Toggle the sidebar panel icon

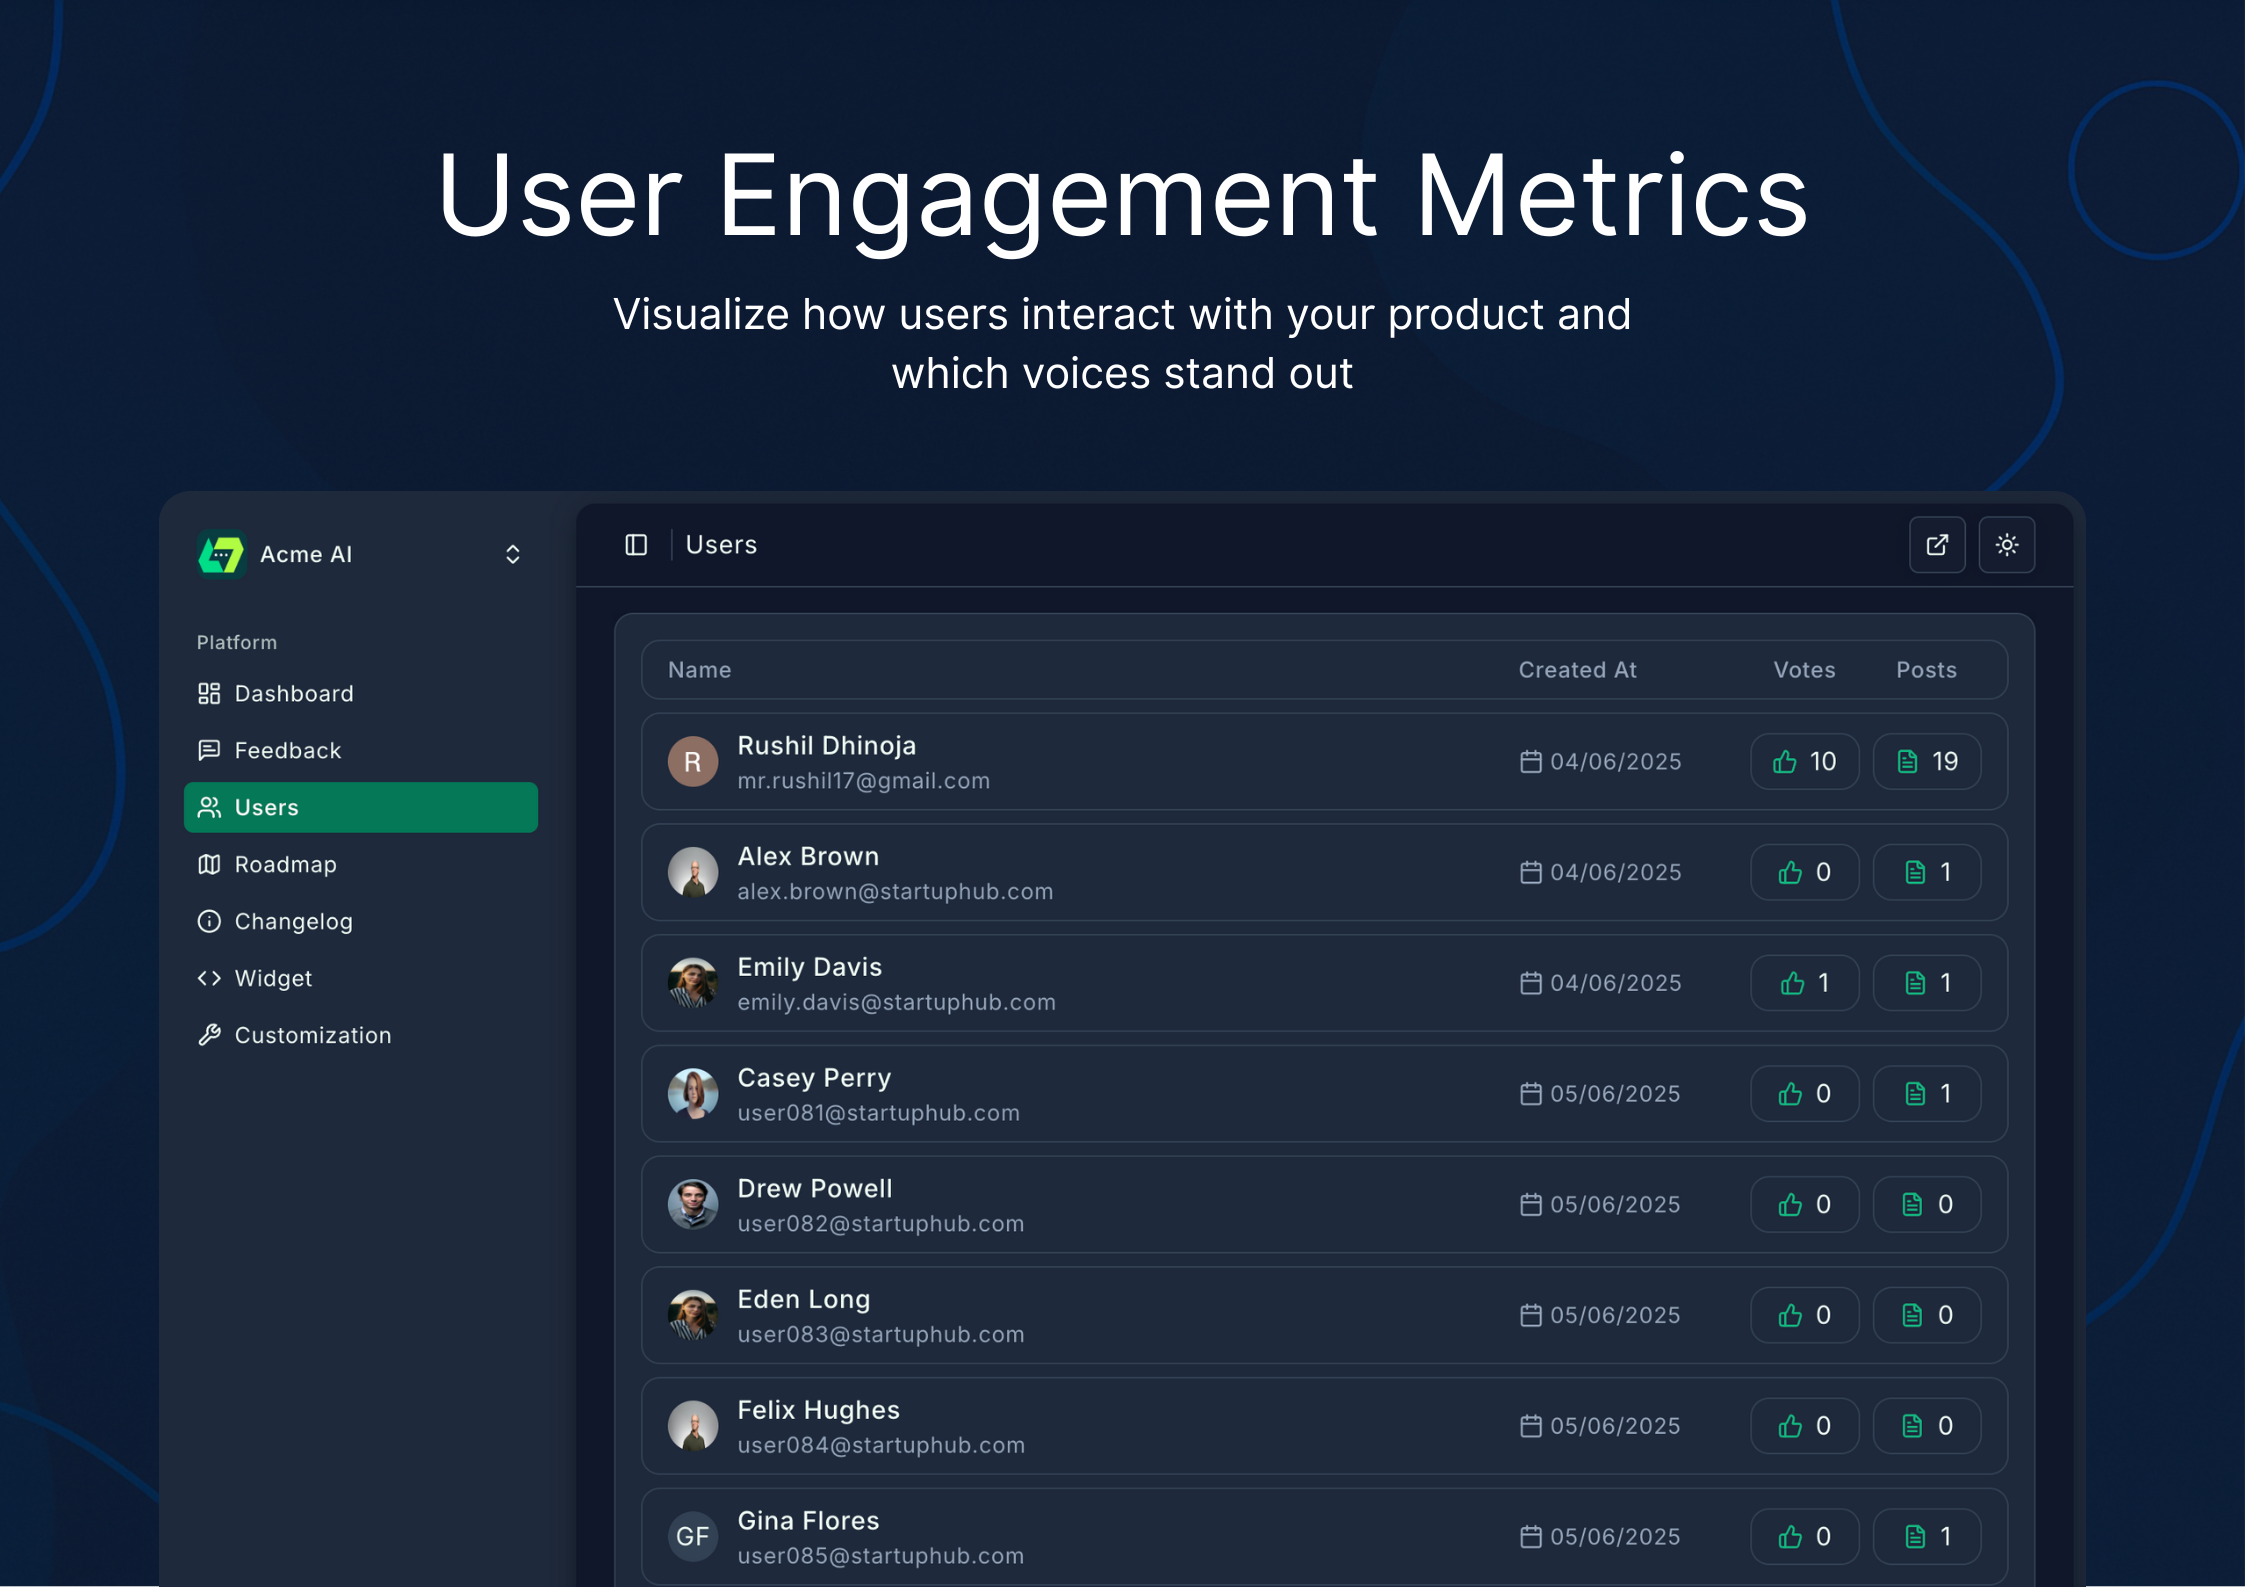pos(636,545)
